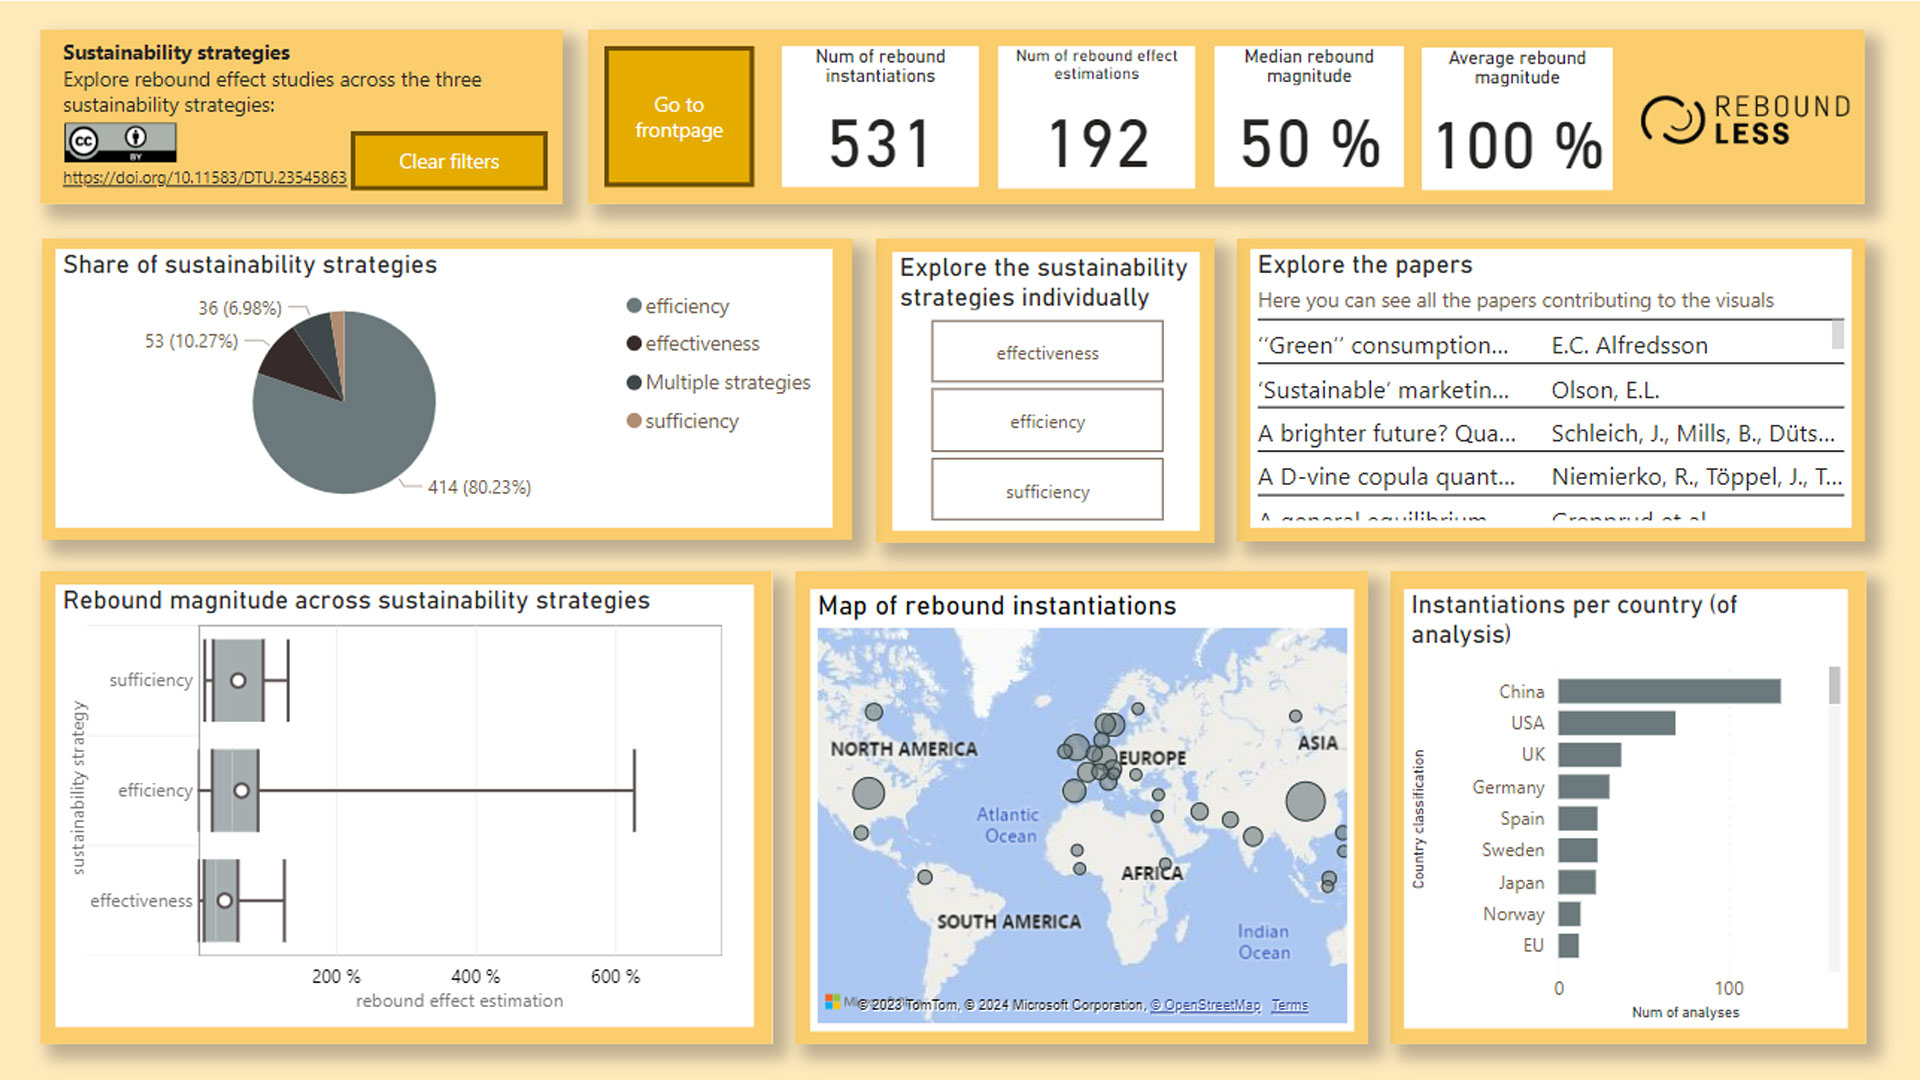This screenshot has height=1080, width=1920.
Task: Click the effectiveness legend color dot
Action: point(634,343)
